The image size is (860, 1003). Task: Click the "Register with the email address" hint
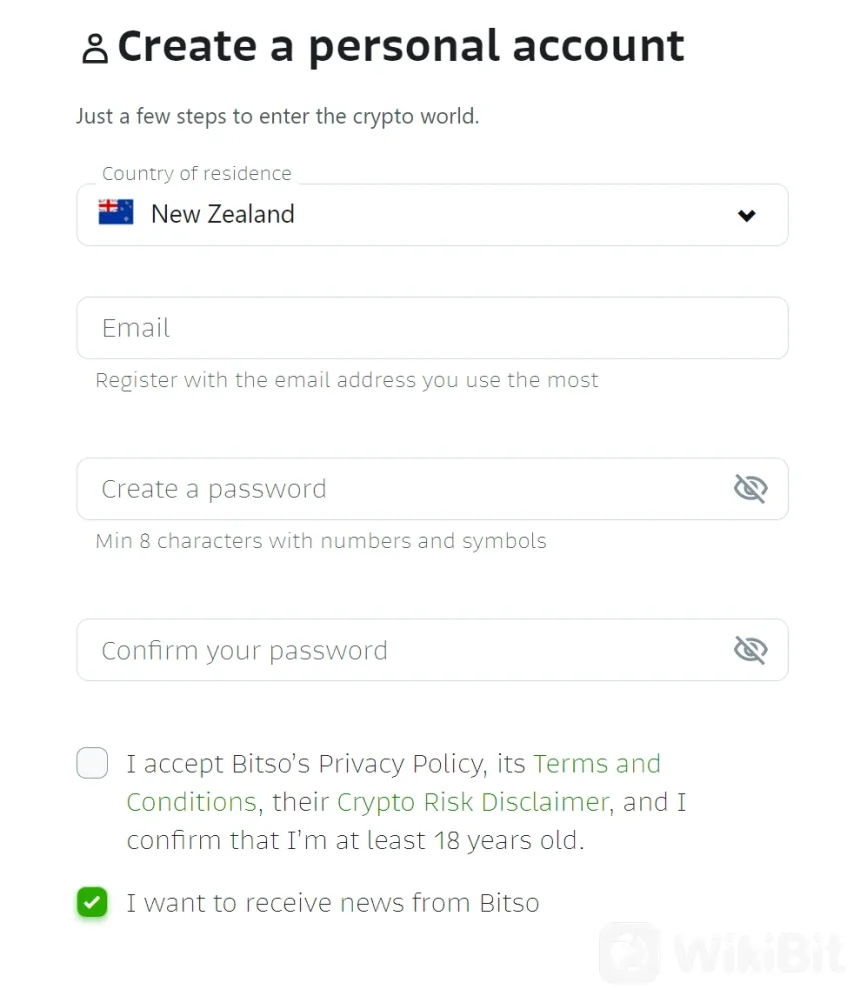pos(347,380)
